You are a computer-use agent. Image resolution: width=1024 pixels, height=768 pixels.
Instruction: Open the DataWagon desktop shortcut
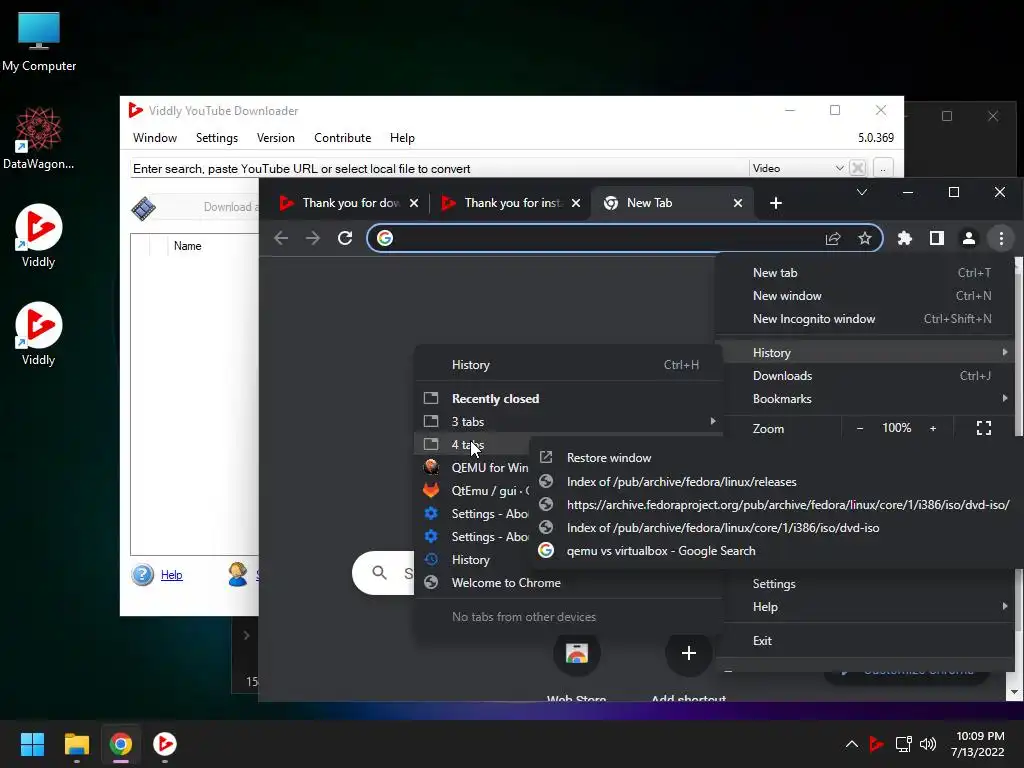pos(39,138)
